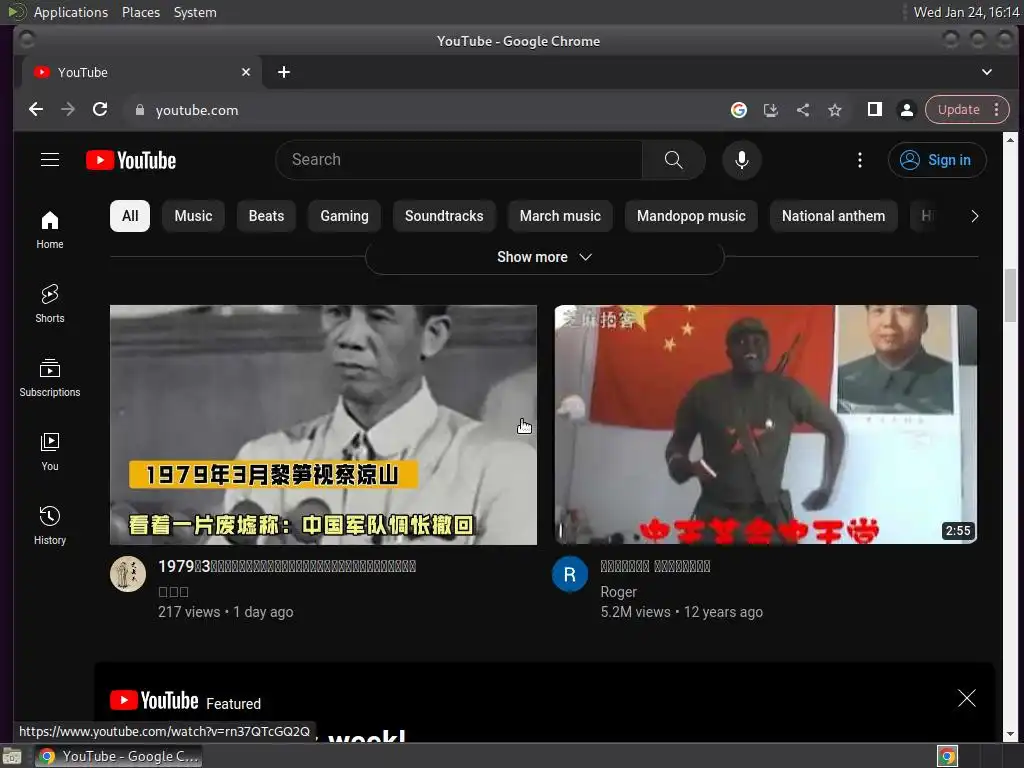Screen dimensions: 1024x768
Task: Bookmark this page with the star icon
Action: [x=835, y=110]
